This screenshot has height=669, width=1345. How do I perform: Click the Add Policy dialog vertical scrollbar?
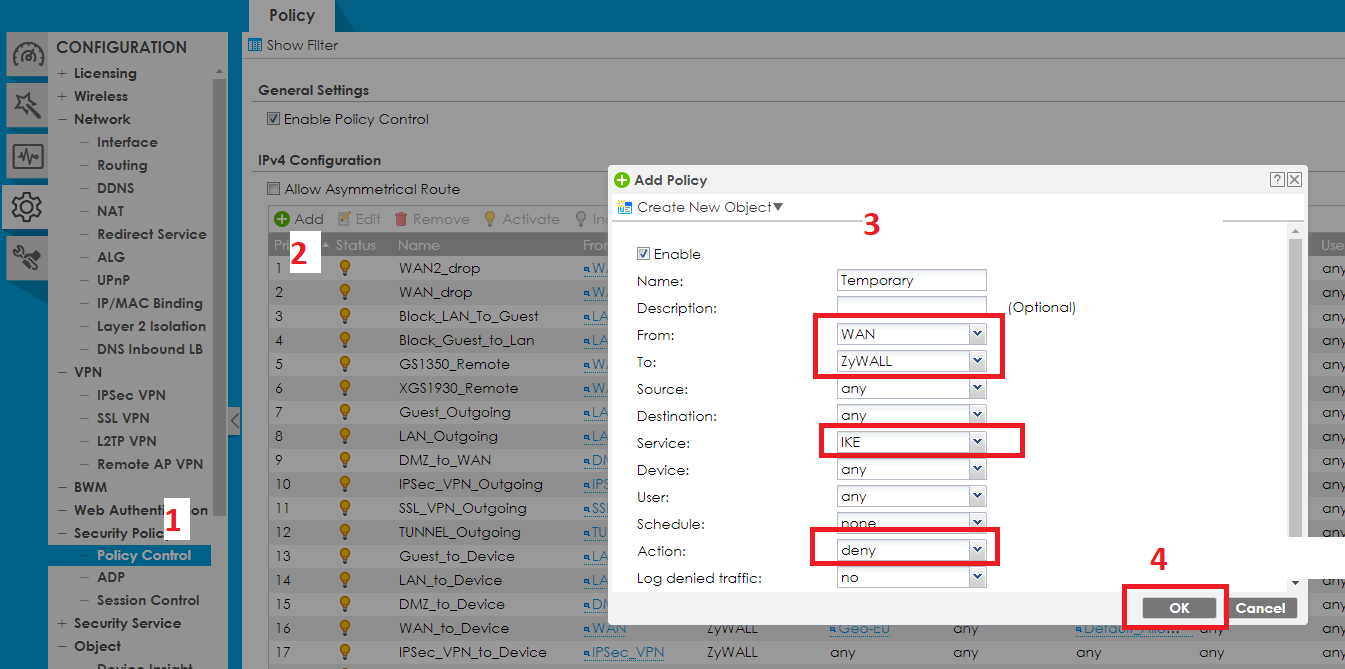tap(1296, 400)
